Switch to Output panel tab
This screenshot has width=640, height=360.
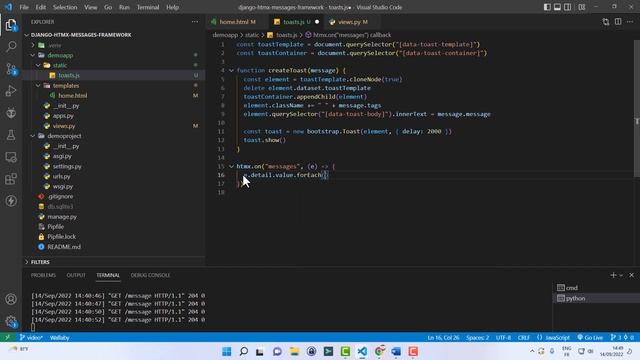tap(76, 275)
